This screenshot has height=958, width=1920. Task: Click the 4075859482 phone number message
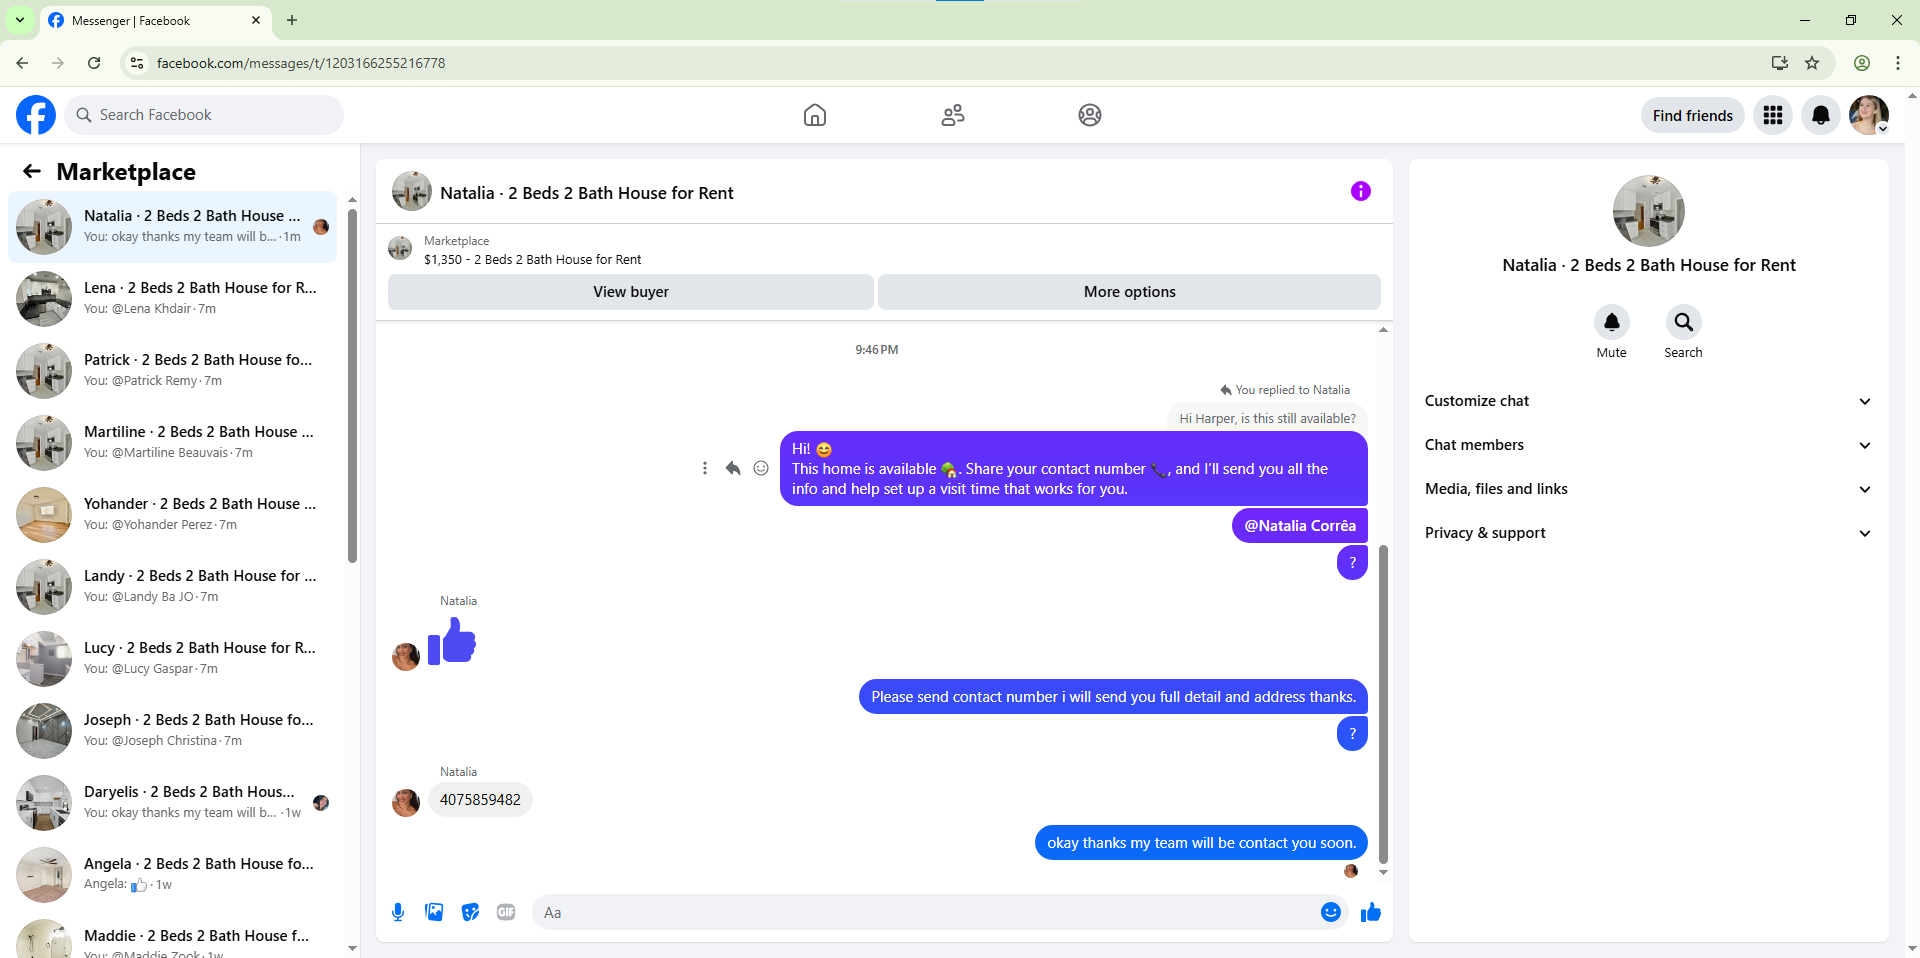point(480,800)
